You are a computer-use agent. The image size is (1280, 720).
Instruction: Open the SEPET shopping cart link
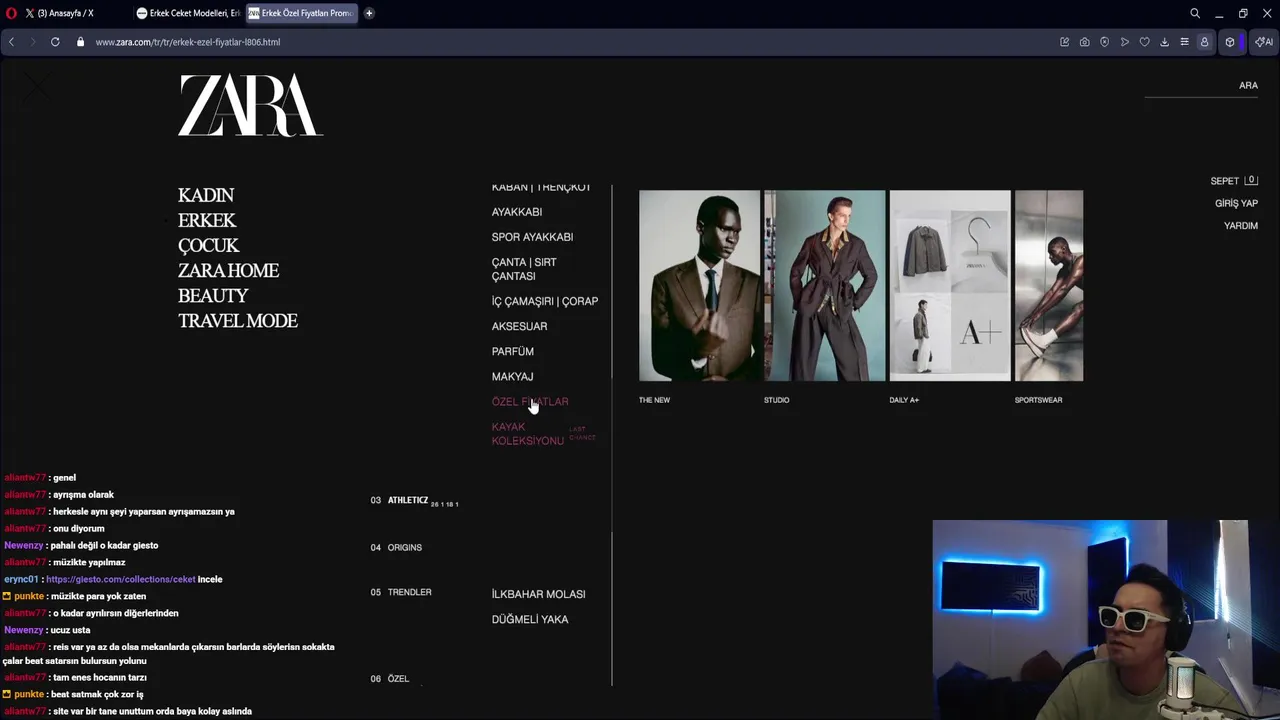click(x=1233, y=181)
